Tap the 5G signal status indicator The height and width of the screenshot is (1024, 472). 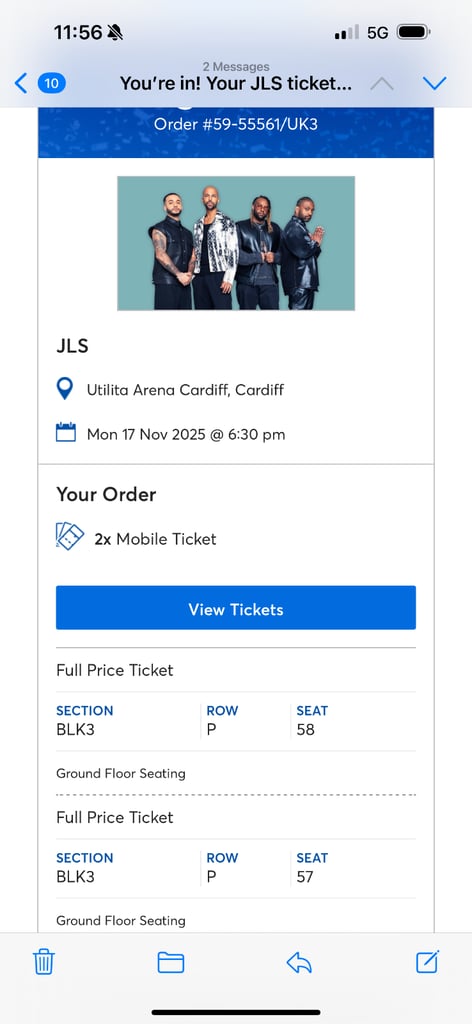tap(378, 32)
